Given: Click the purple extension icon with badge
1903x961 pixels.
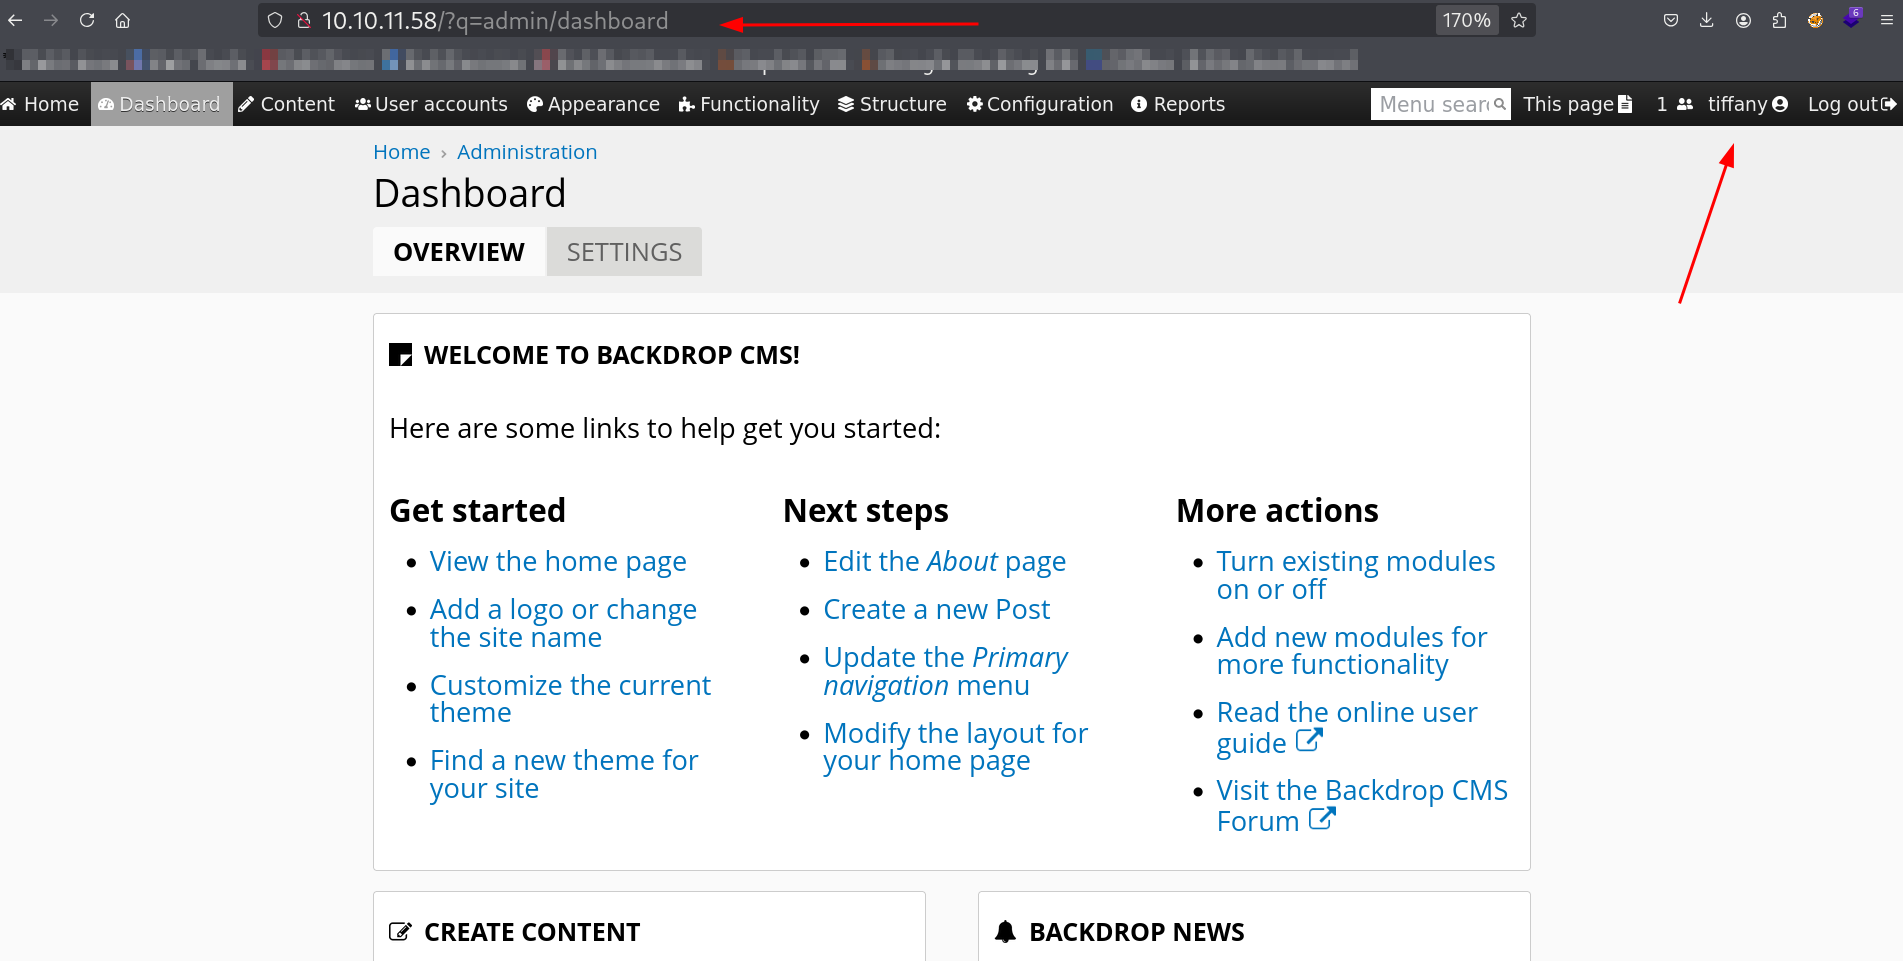Looking at the screenshot, I should (1852, 19).
